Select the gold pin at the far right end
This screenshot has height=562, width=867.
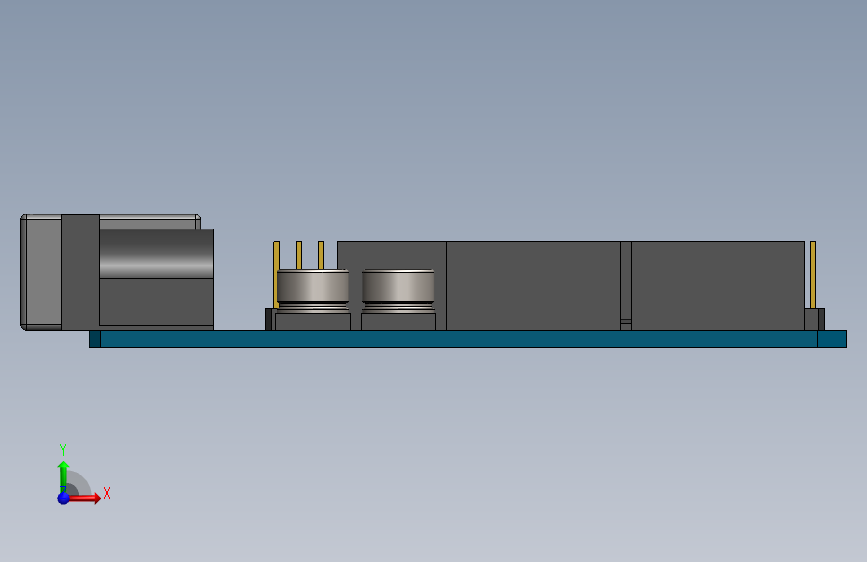[x=813, y=274]
